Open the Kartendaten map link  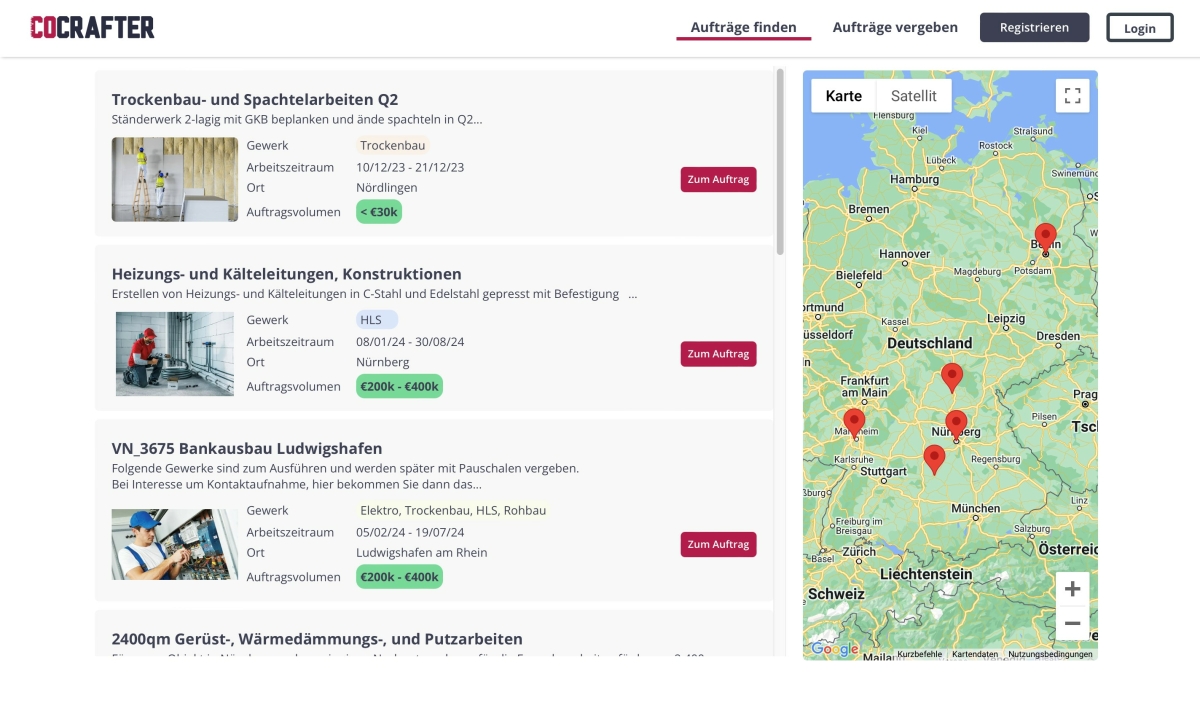tap(975, 654)
